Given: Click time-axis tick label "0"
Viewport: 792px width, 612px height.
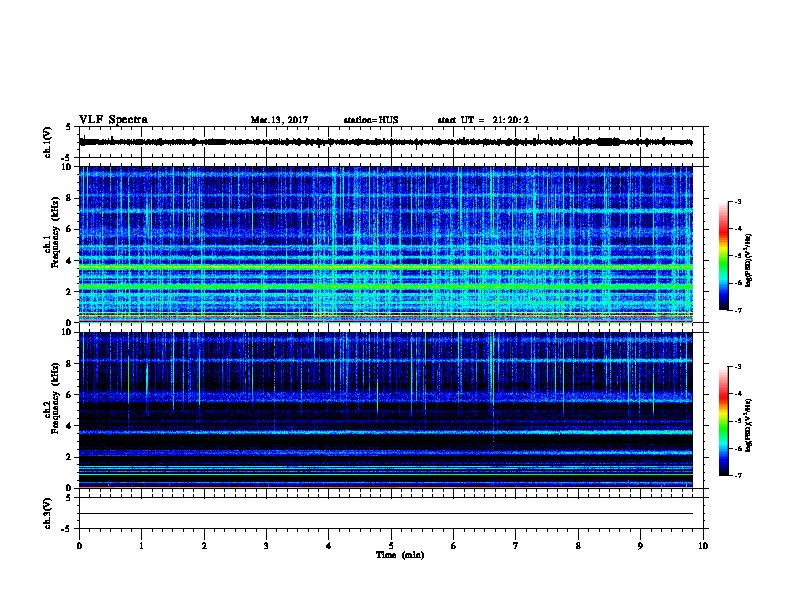Looking at the screenshot, I should 79,545.
